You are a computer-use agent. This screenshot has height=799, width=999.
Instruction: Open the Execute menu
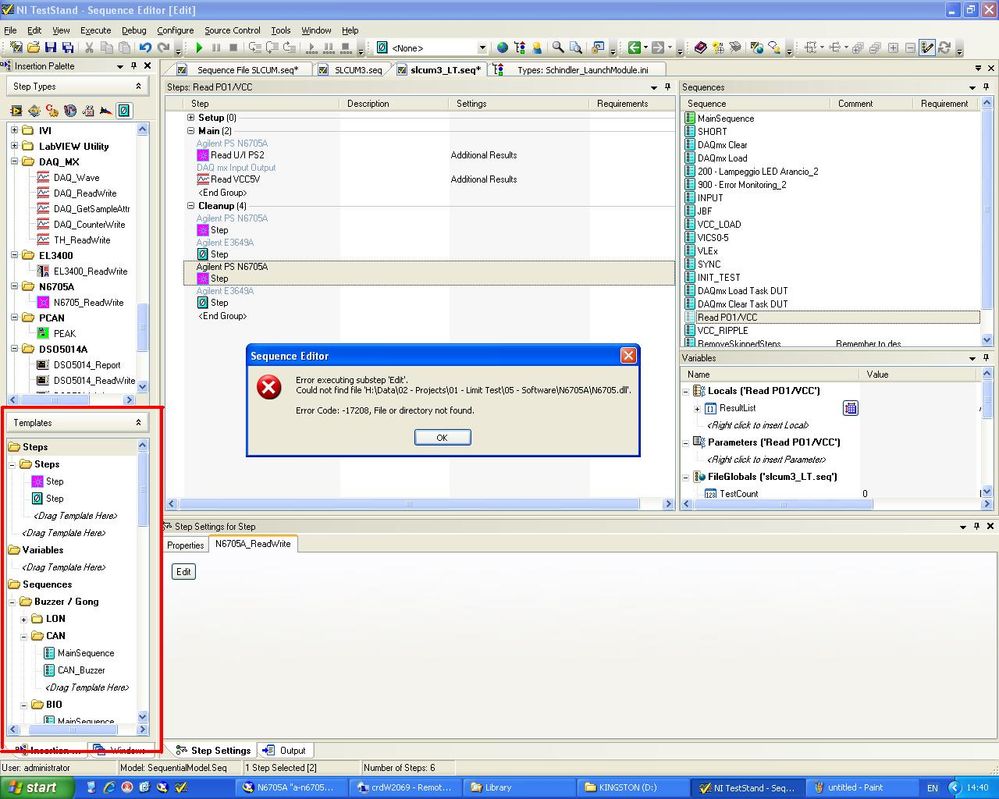[96, 30]
